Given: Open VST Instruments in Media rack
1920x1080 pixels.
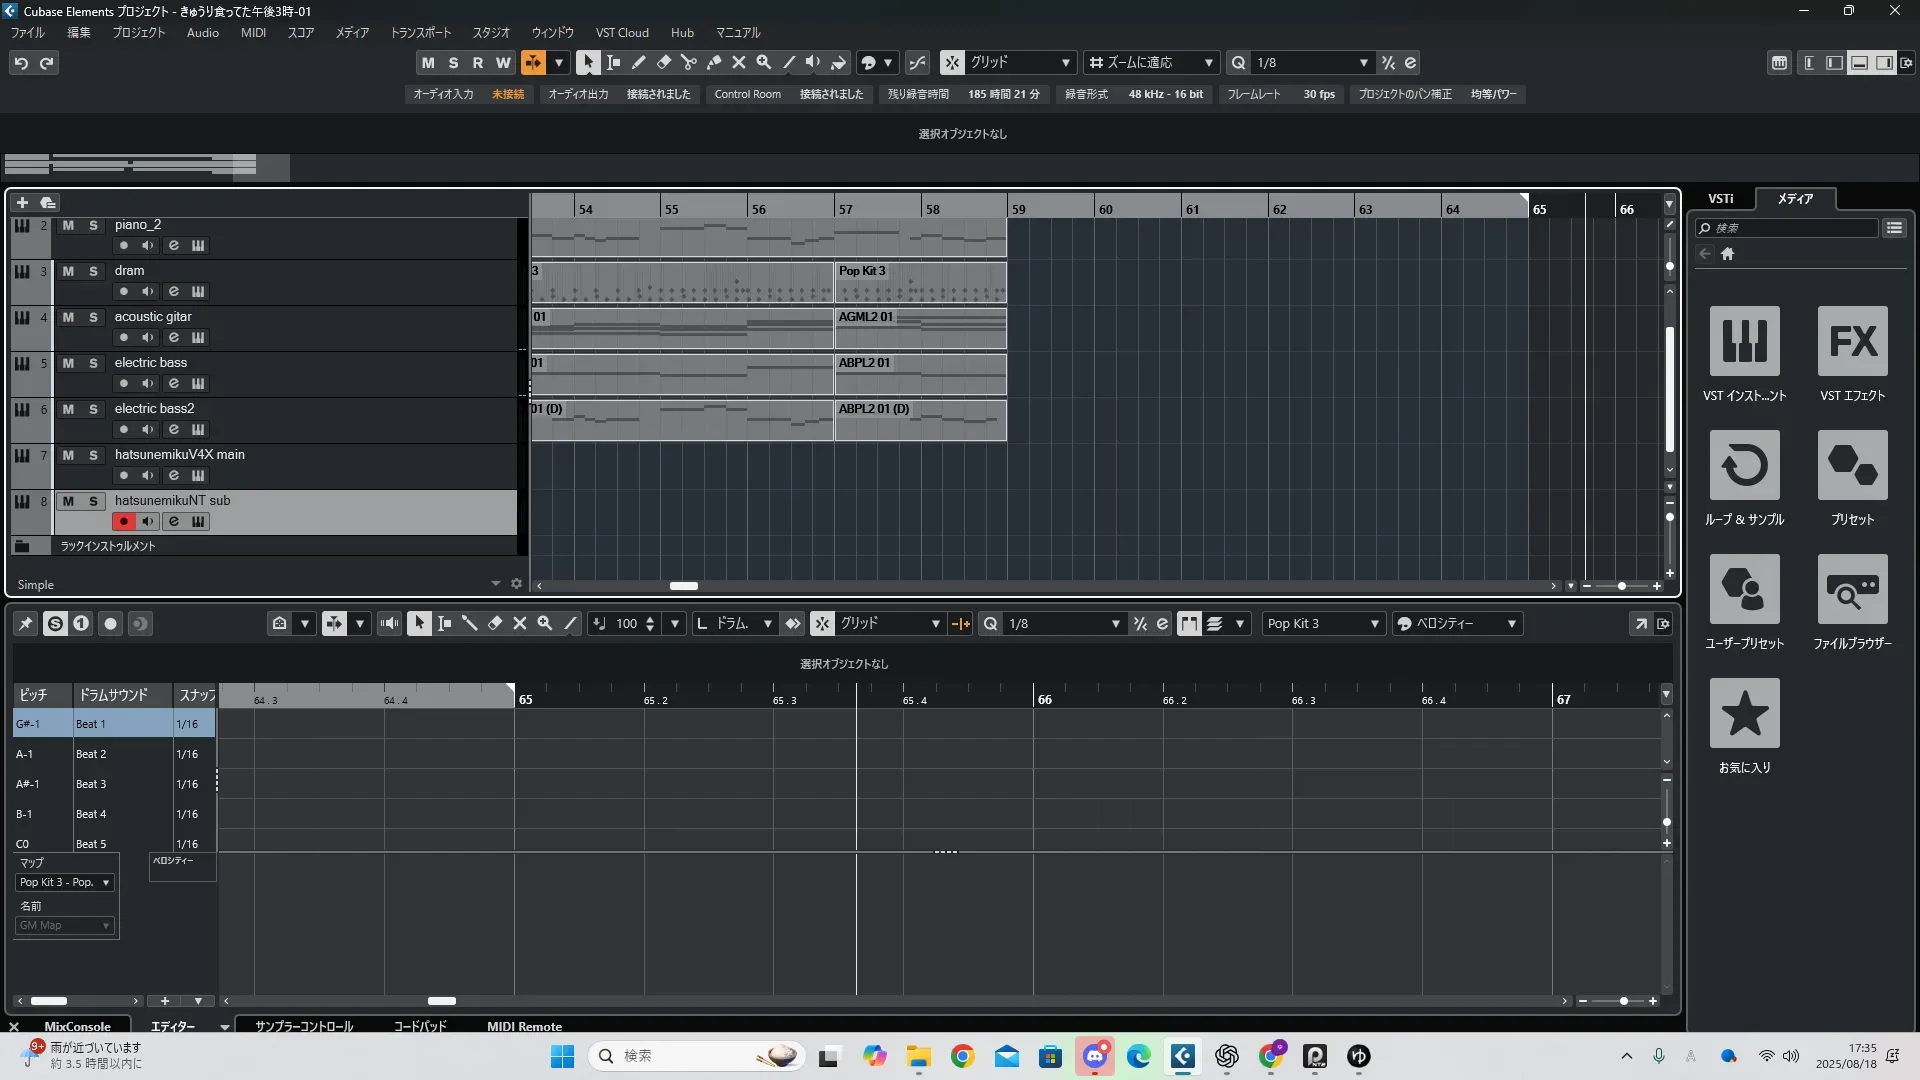Looking at the screenshot, I should 1744,341.
